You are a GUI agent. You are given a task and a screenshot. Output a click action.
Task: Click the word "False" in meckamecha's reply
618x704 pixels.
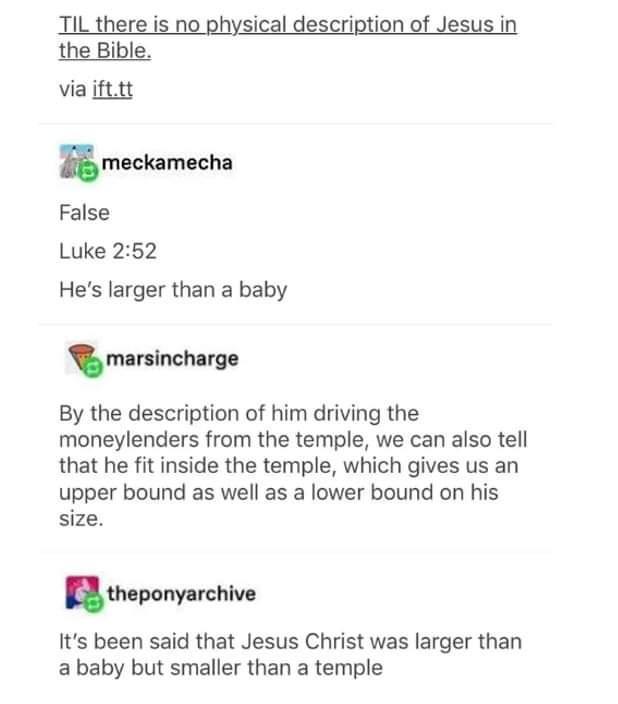(x=84, y=212)
